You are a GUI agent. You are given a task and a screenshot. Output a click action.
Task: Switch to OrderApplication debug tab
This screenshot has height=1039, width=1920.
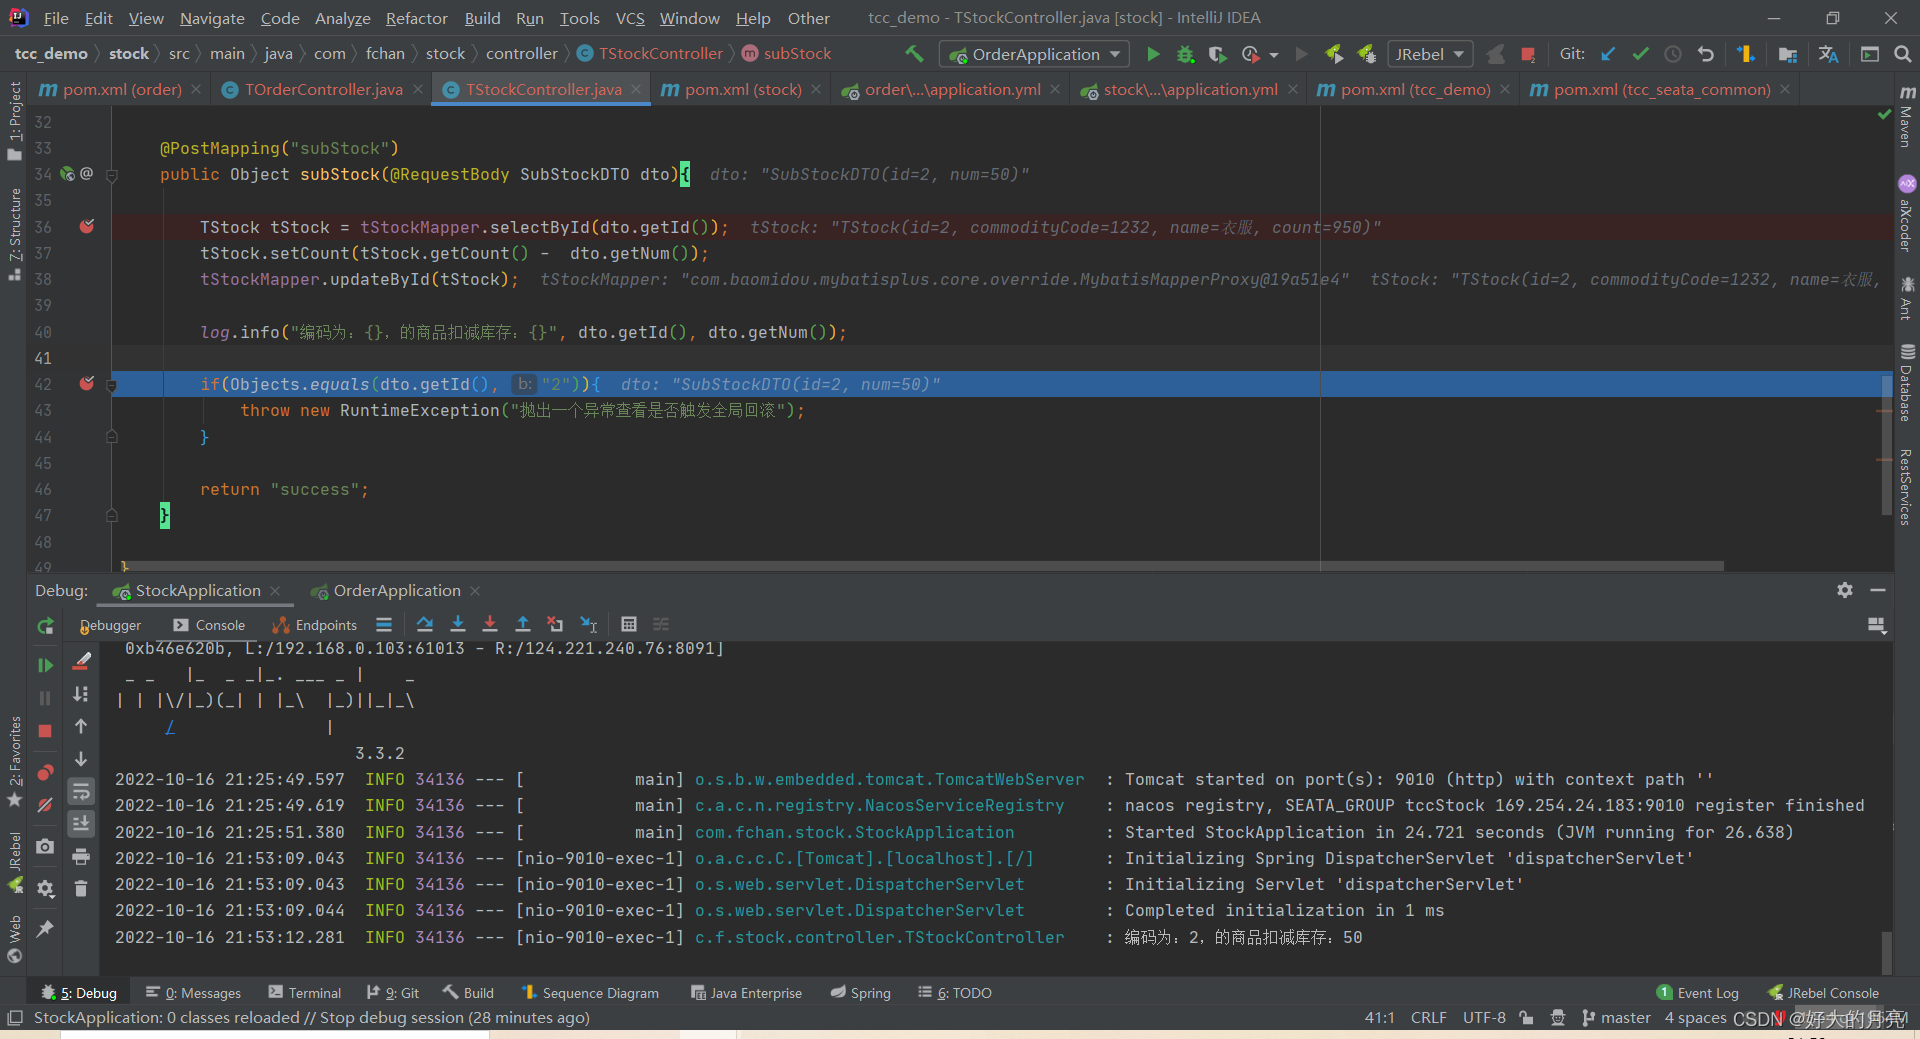[396, 591]
